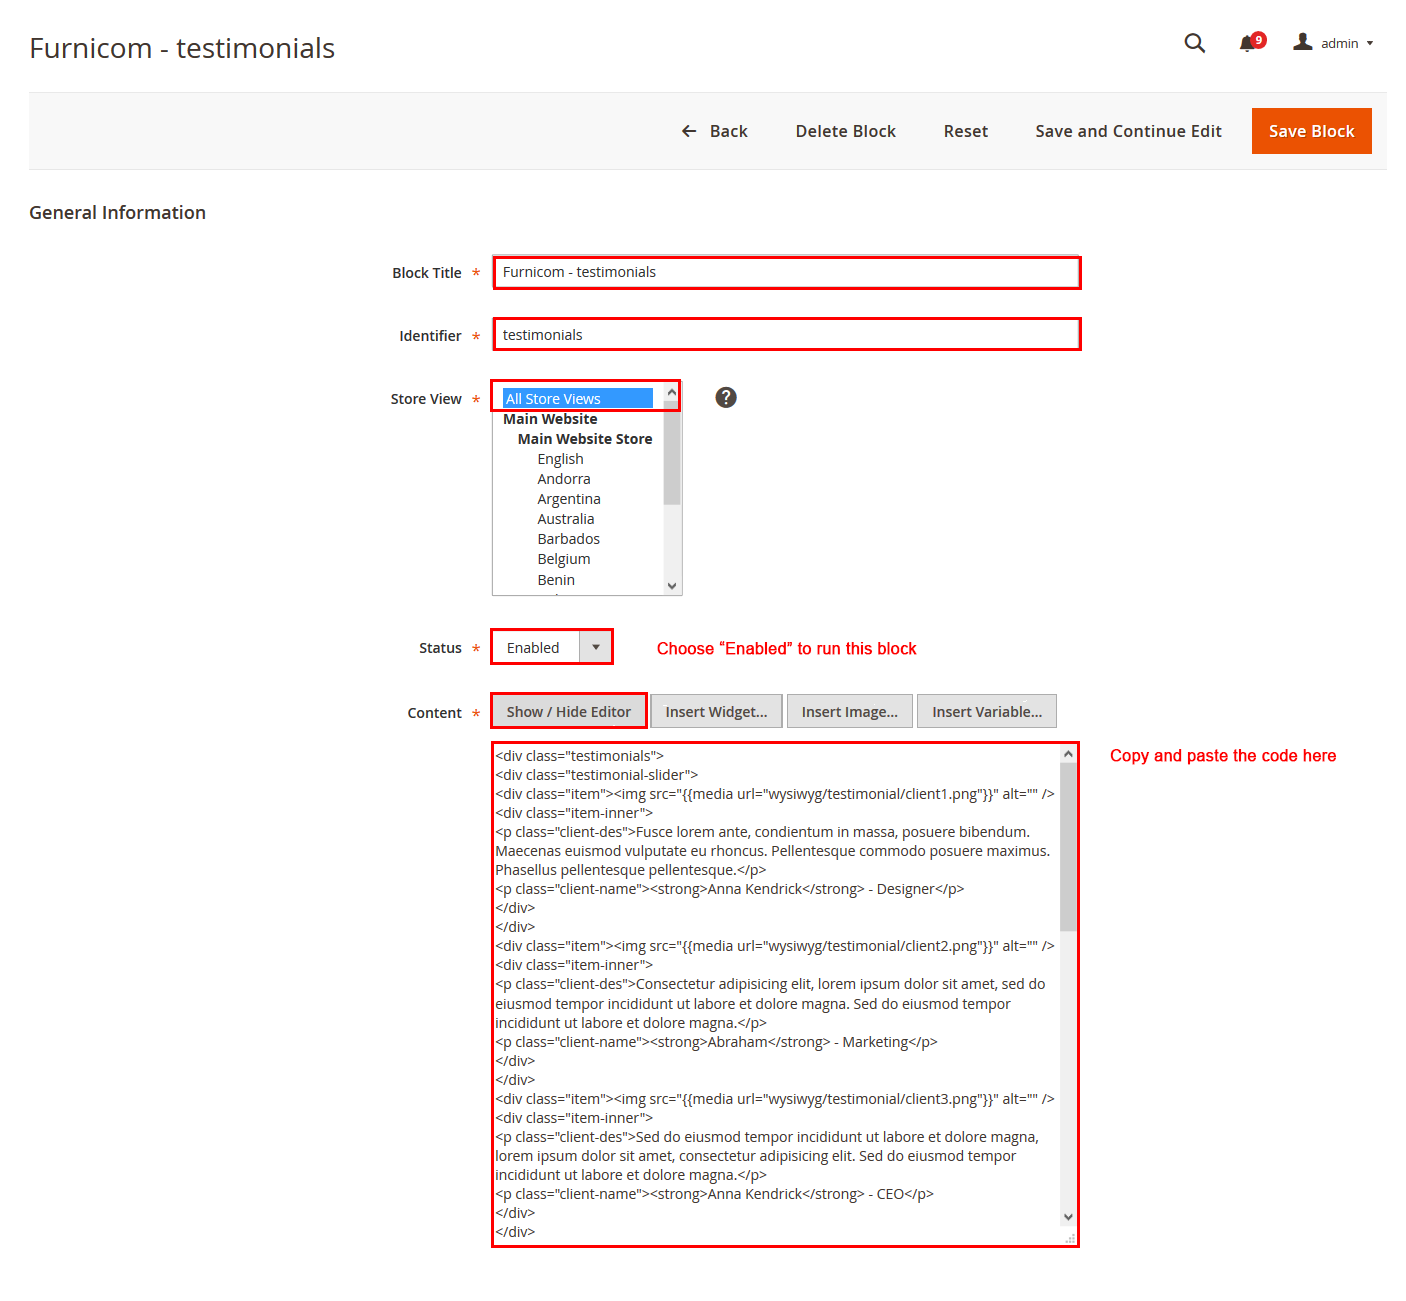Focus the Block Title input field
Image resolution: width=1406 pixels, height=1301 pixels.
786,272
